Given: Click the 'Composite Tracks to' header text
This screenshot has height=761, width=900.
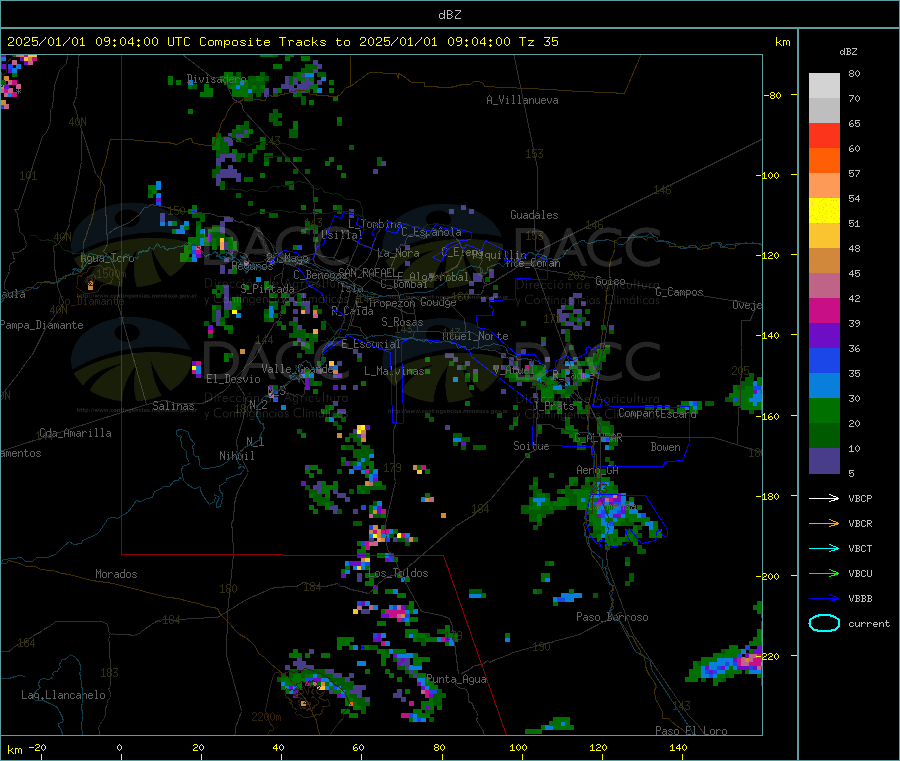Looking at the screenshot, I should click(274, 42).
